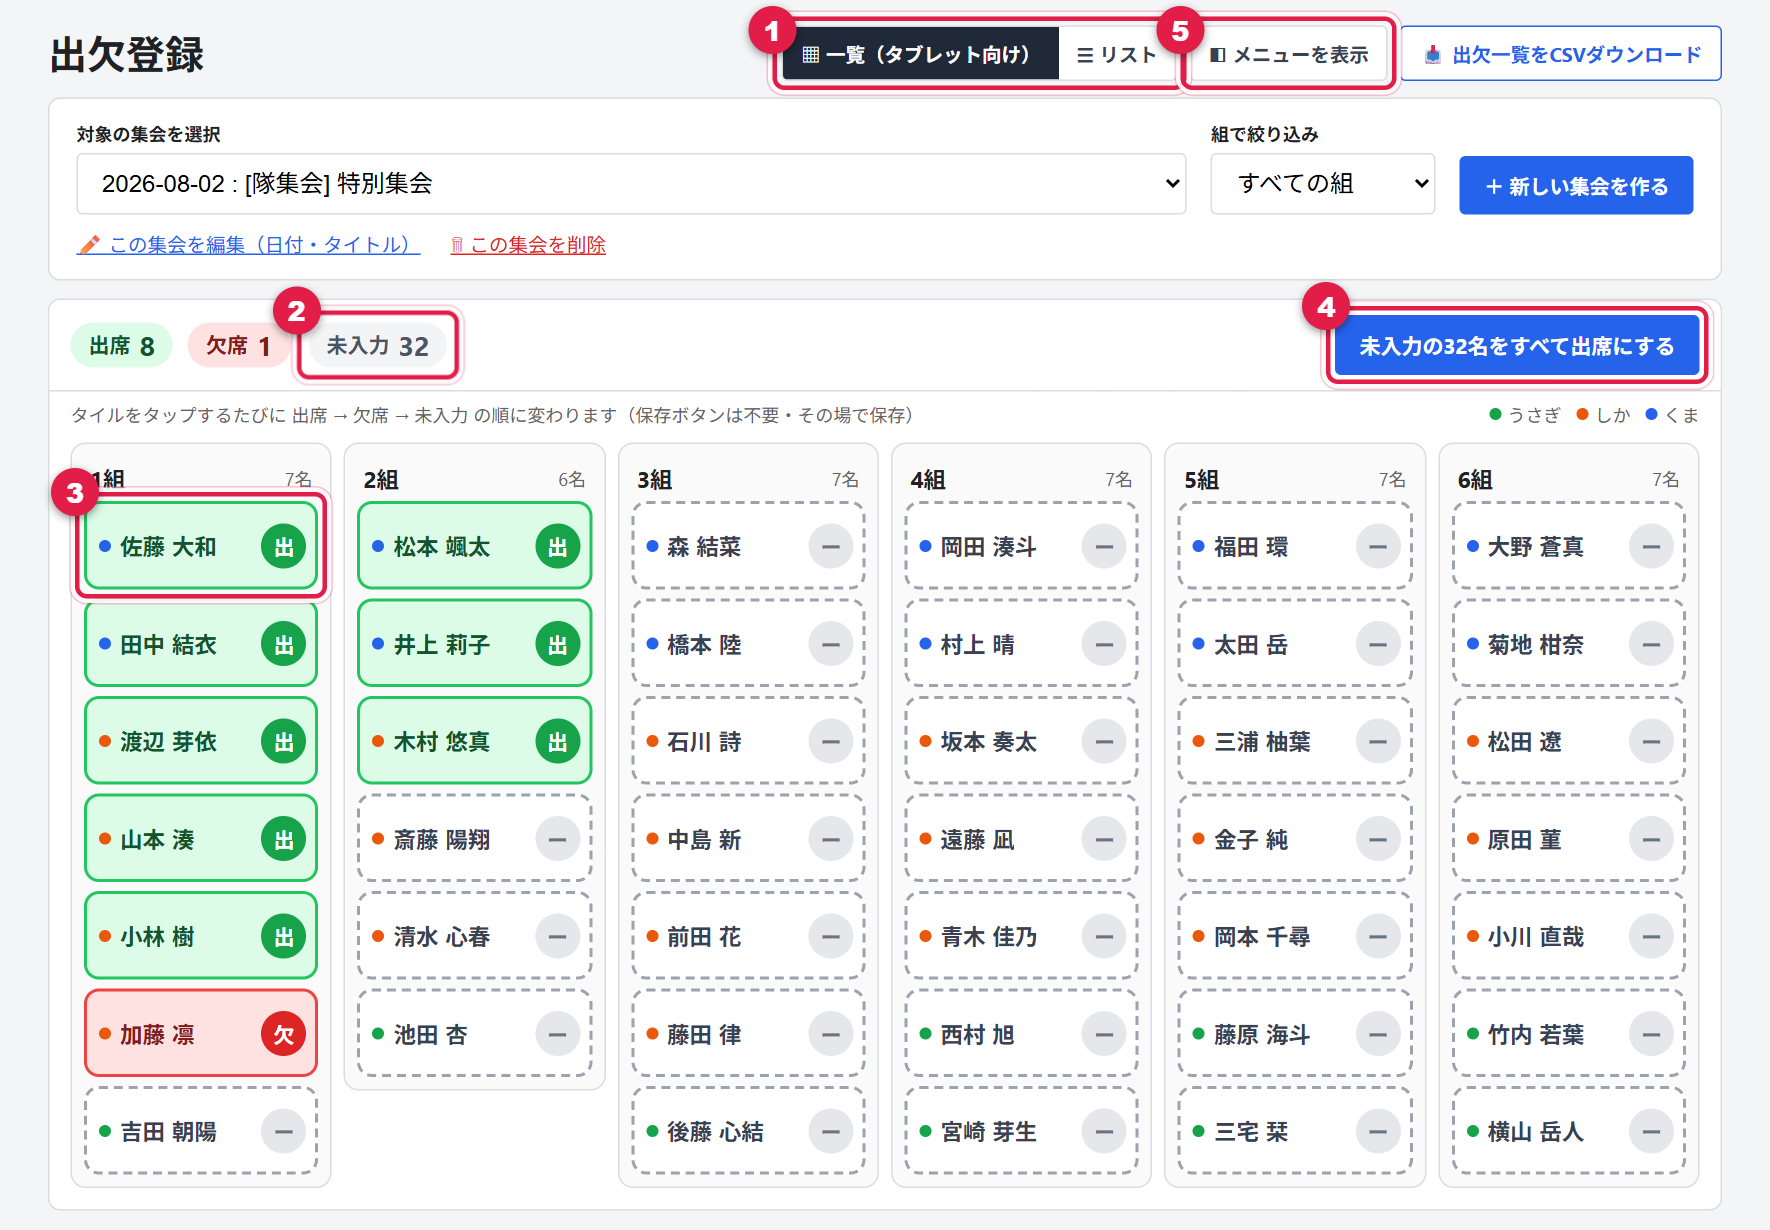Toggle attendance tile for 坂本 奏太

click(1021, 742)
